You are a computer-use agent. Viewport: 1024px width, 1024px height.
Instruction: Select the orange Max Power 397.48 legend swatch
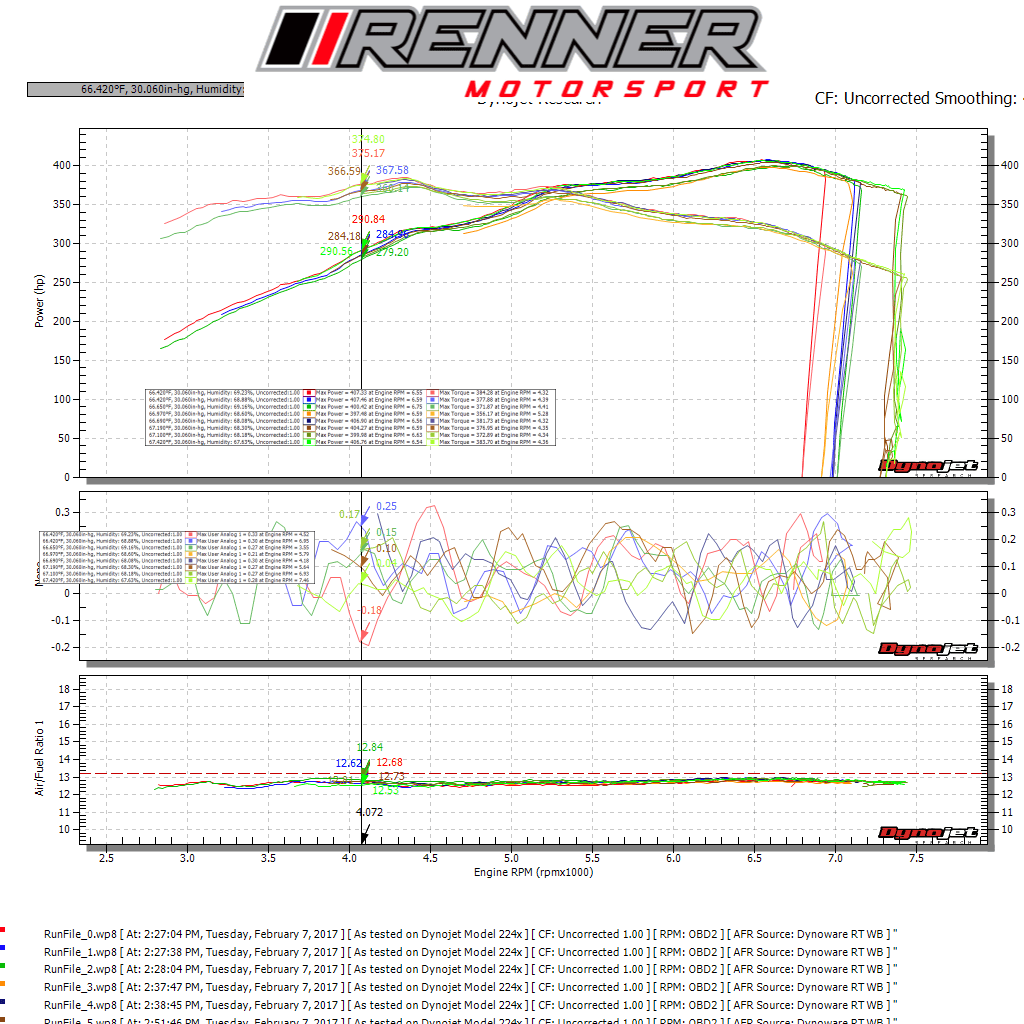(x=309, y=414)
